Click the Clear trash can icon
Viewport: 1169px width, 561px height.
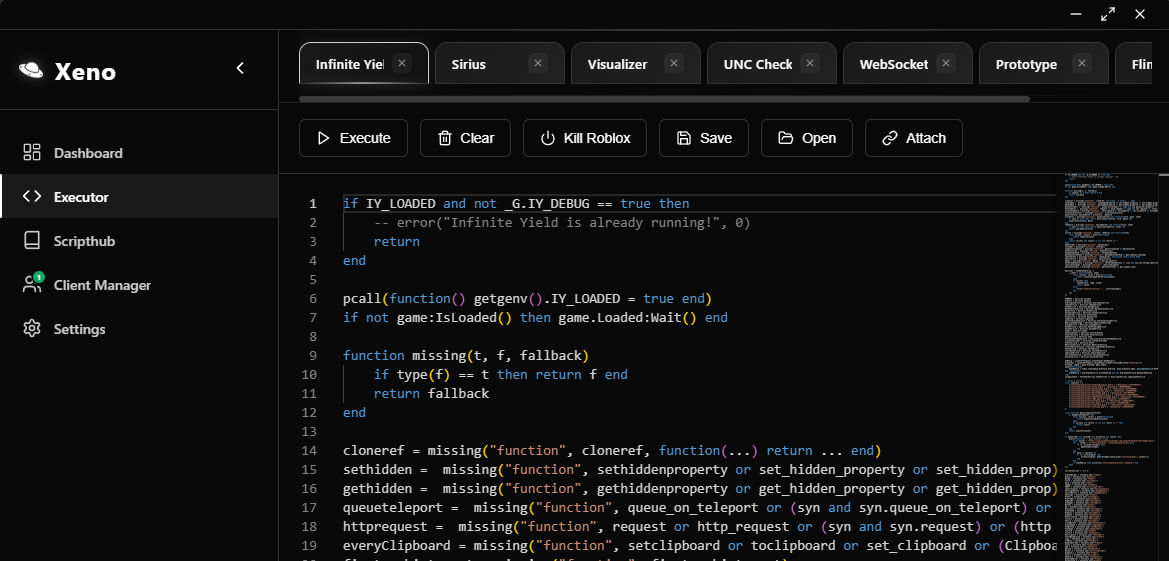[x=444, y=138]
